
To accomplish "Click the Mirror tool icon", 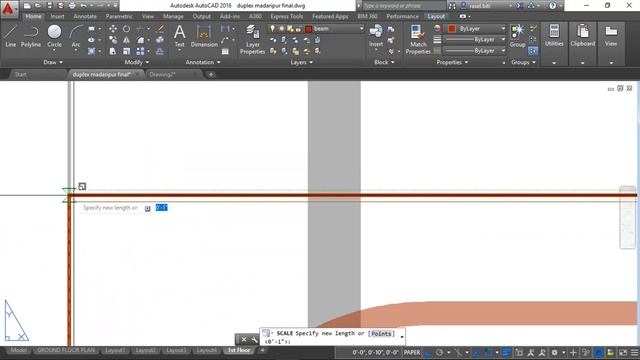I will tap(127, 40).
